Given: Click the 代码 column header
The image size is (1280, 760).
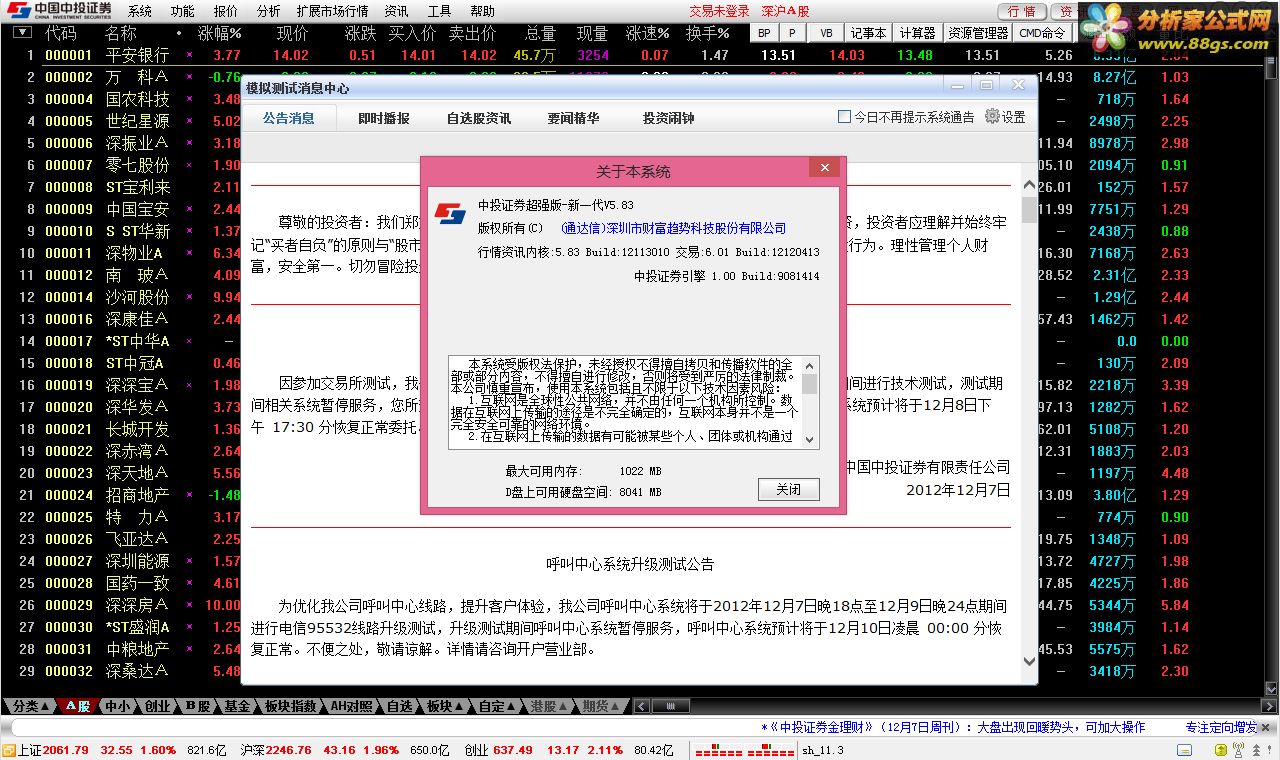Looking at the screenshot, I should (x=61, y=33).
